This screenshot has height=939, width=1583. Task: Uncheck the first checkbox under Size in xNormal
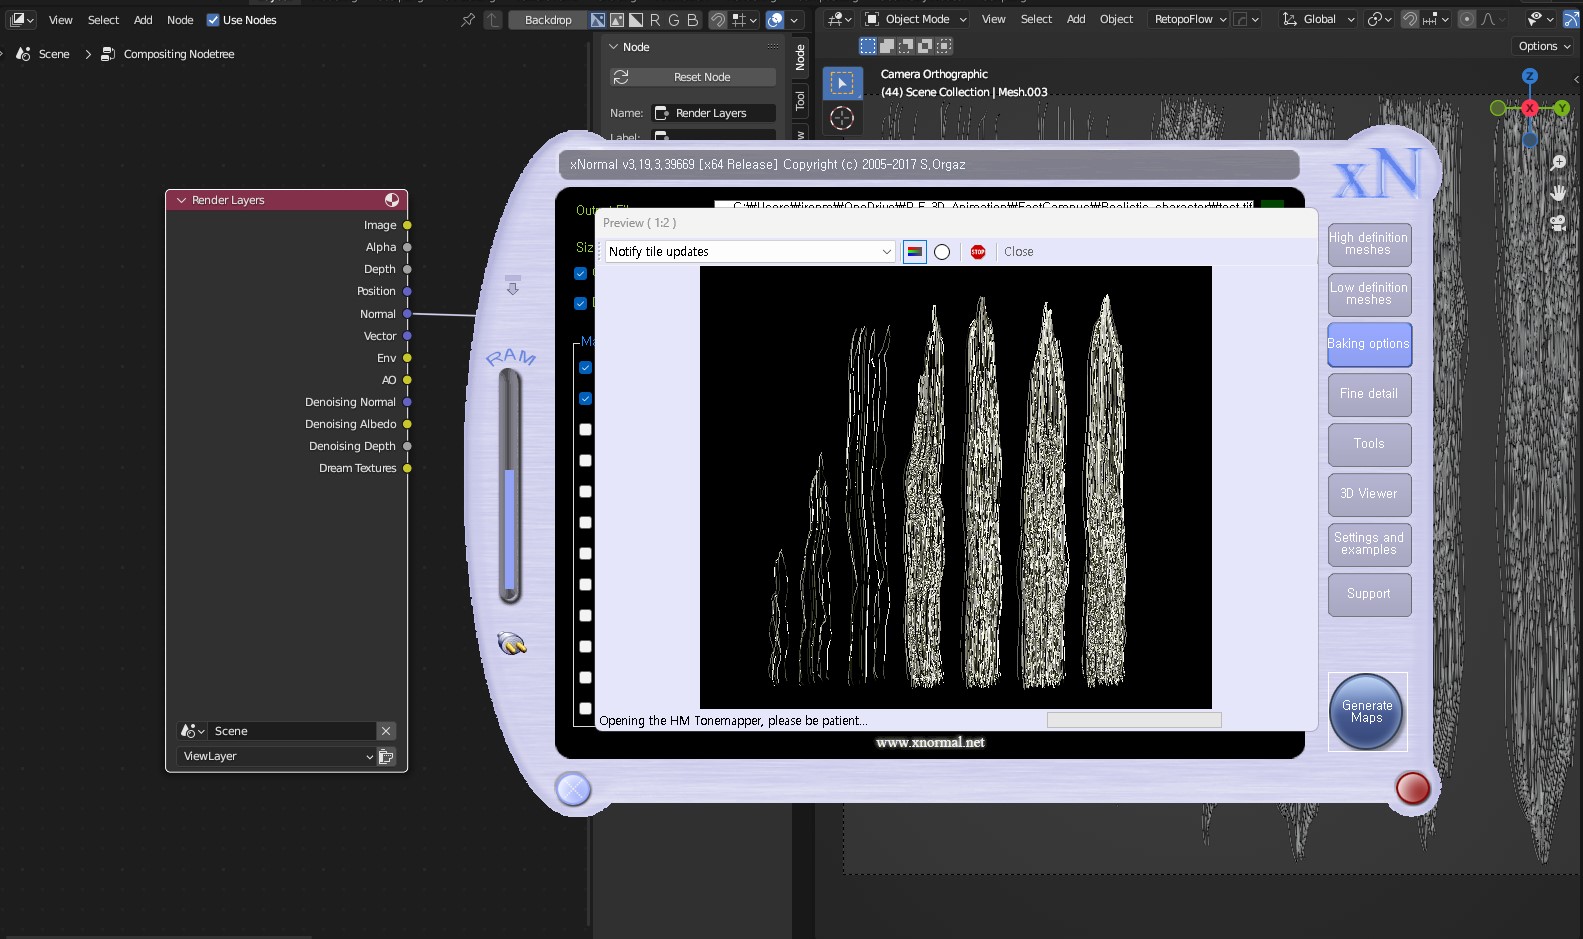coord(581,273)
